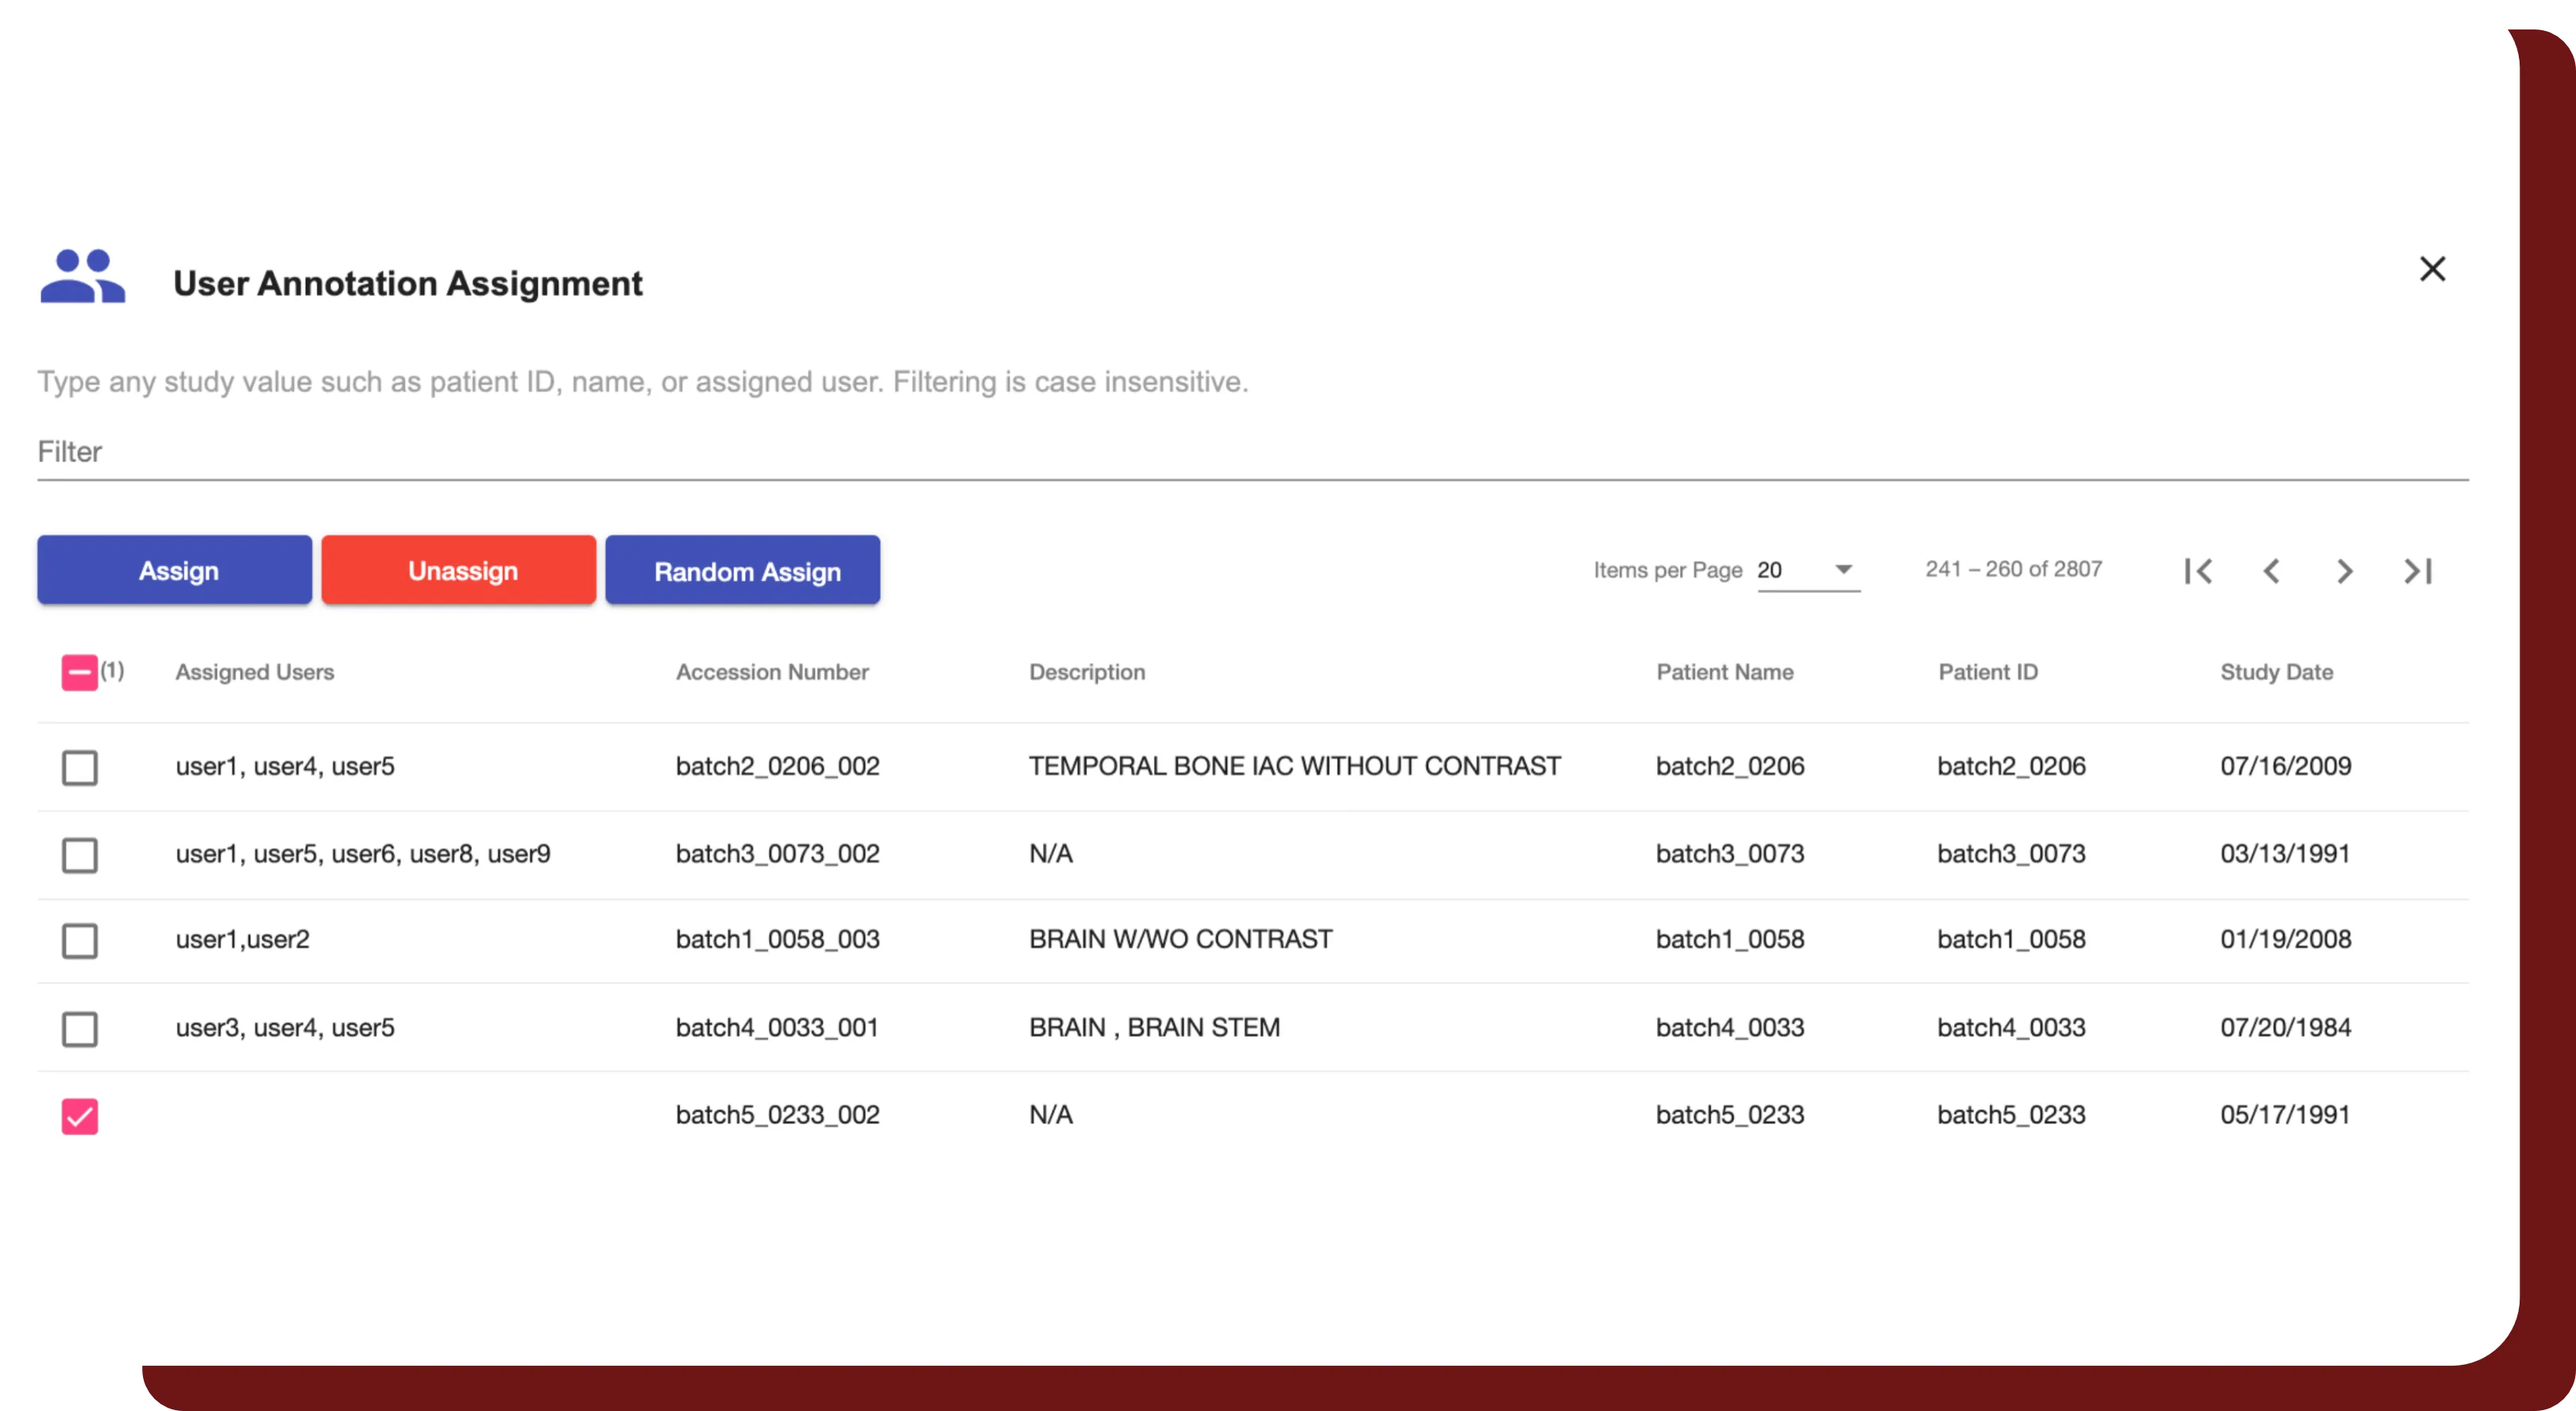The width and height of the screenshot is (2576, 1411).
Task: Jump to the first page of studies
Action: [2199, 570]
